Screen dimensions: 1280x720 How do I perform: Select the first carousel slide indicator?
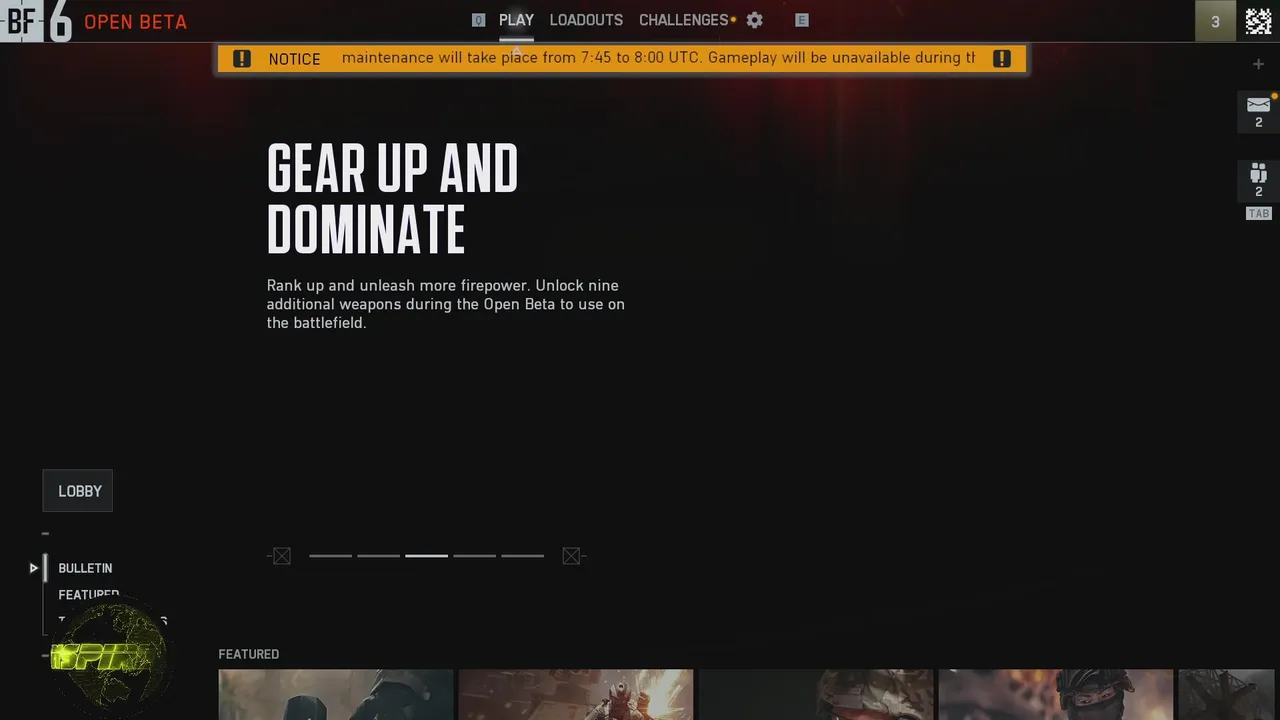pos(330,556)
